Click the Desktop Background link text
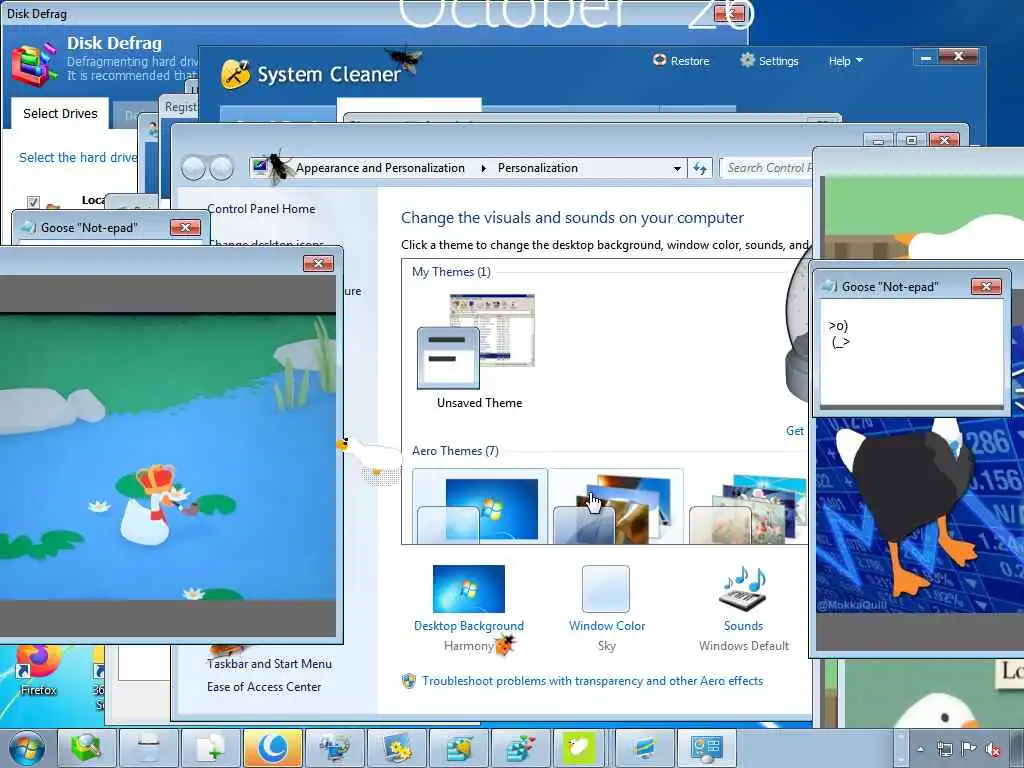The width and height of the screenshot is (1024, 768). pyautogui.click(x=469, y=626)
